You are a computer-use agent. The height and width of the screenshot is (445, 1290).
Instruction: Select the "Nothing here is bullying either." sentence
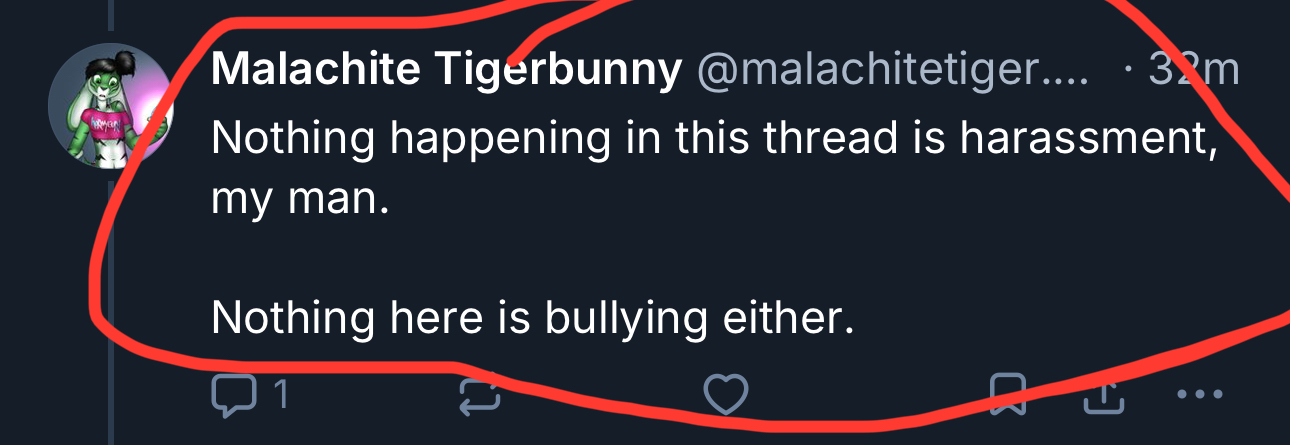pyautogui.click(x=532, y=318)
